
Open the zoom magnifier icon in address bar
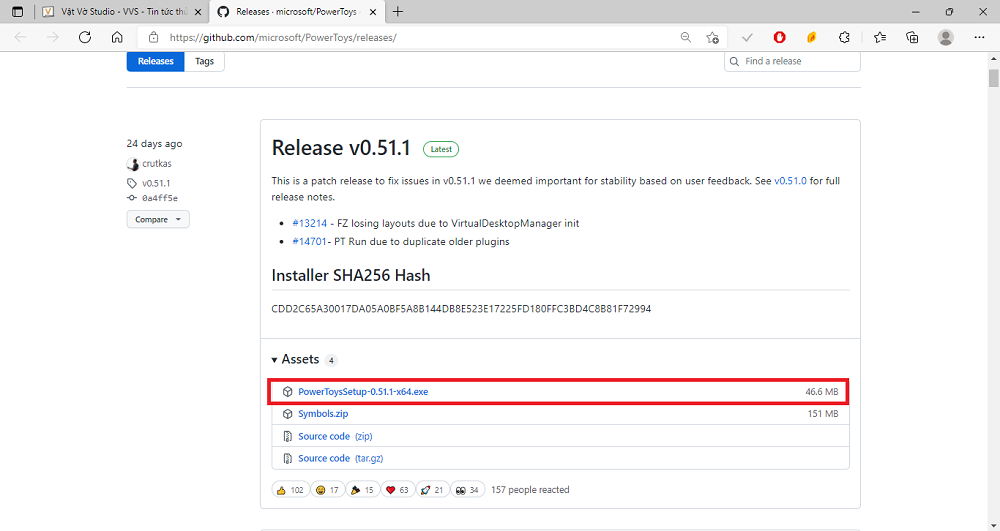(x=686, y=38)
